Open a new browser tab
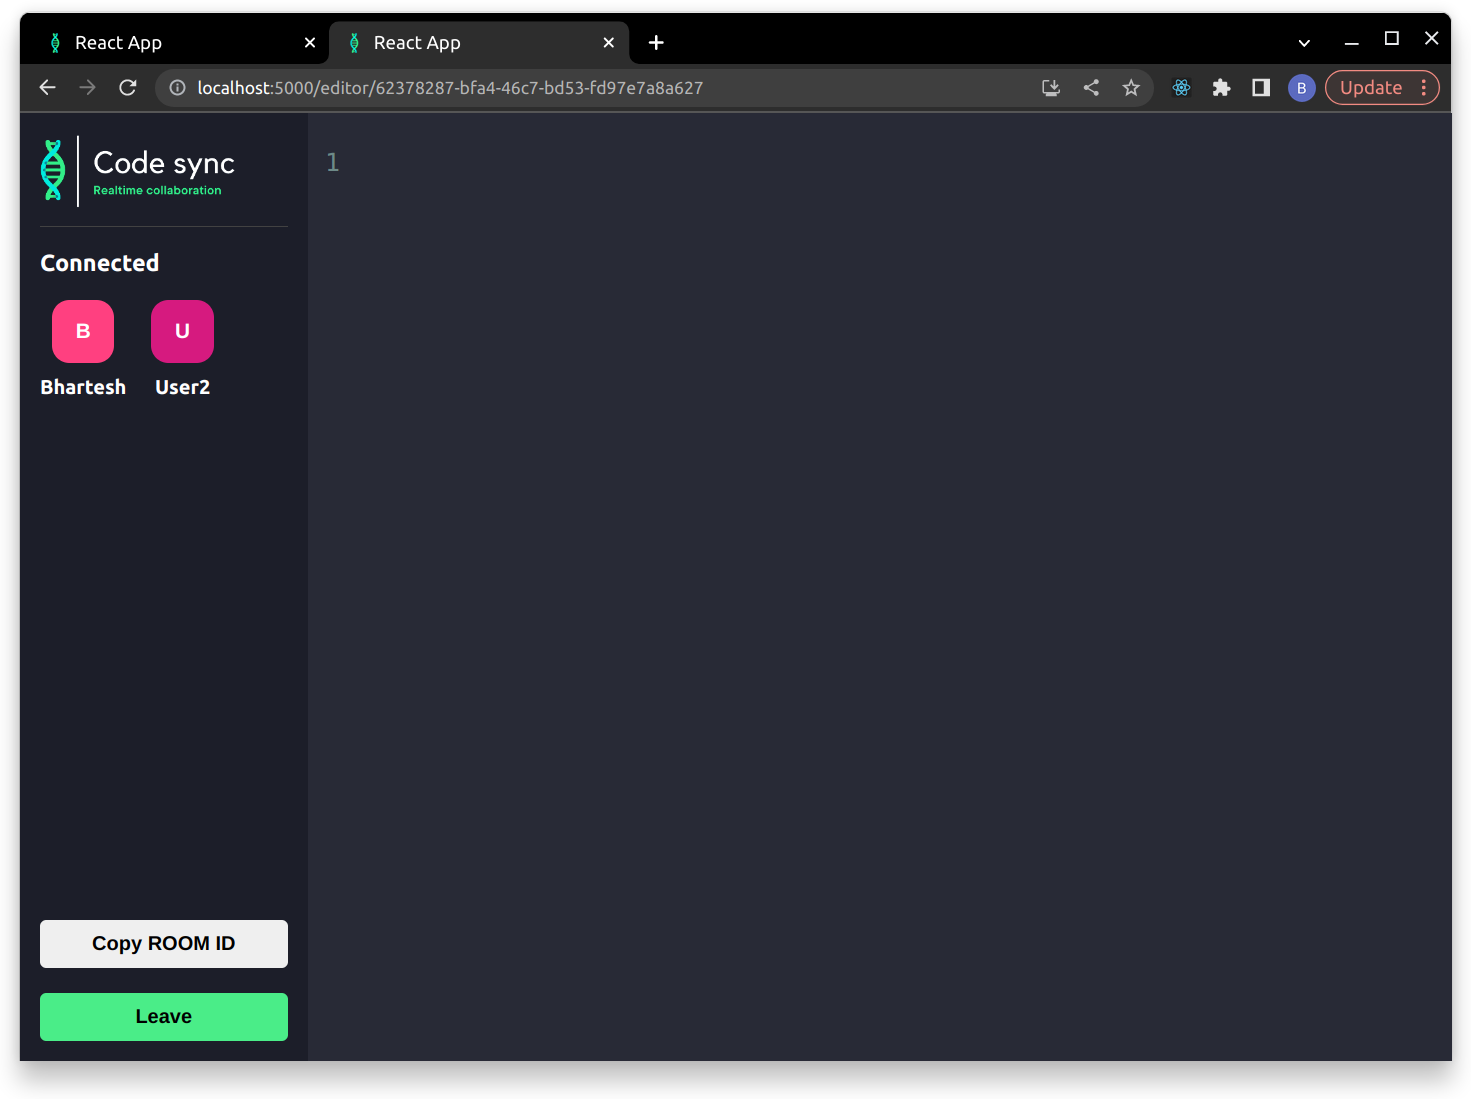 coord(655,42)
